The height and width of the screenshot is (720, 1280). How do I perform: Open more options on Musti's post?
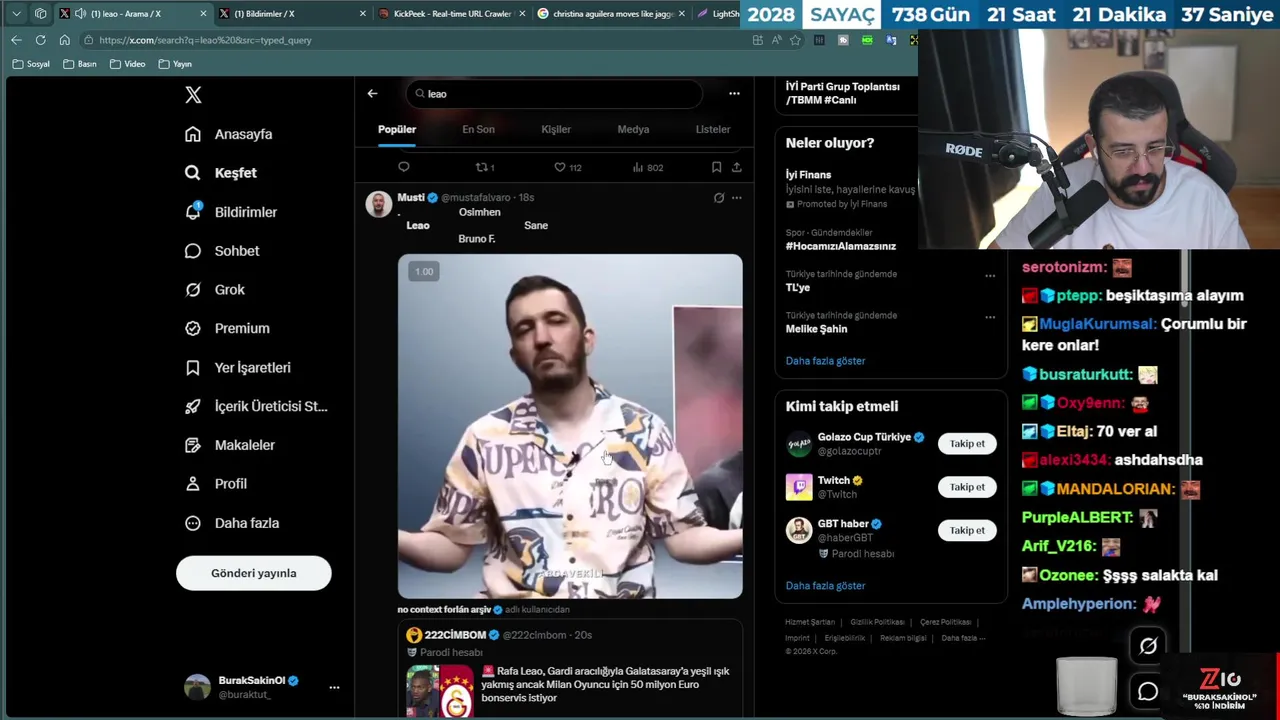[737, 198]
